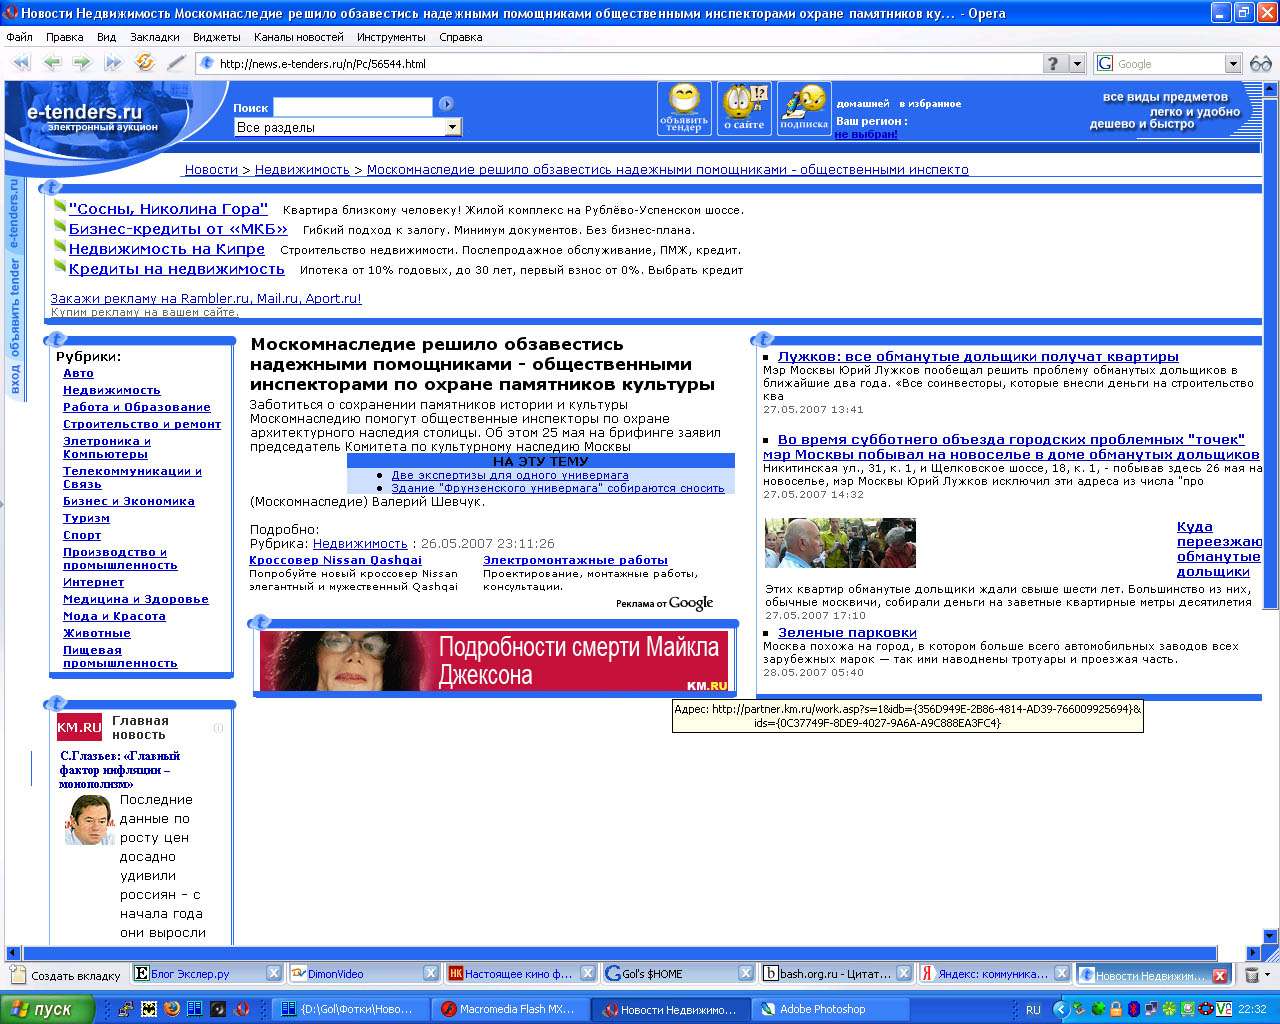Viewport: 1280px width, 1024px height.
Task: Open Firefox from quick launch bar
Action: 171,1009
